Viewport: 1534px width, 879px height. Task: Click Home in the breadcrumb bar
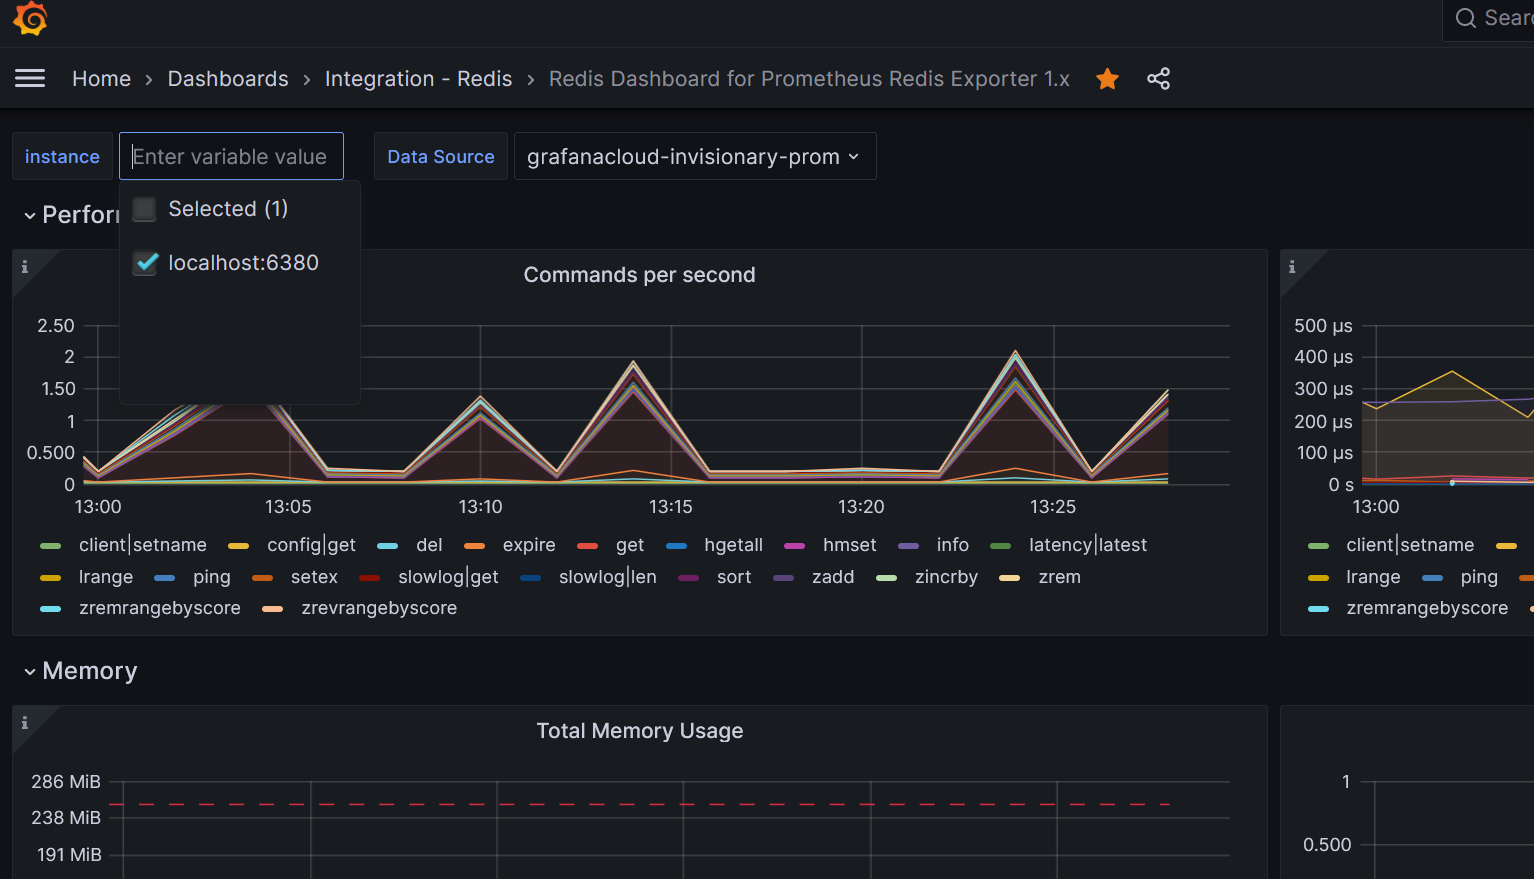click(x=101, y=78)
